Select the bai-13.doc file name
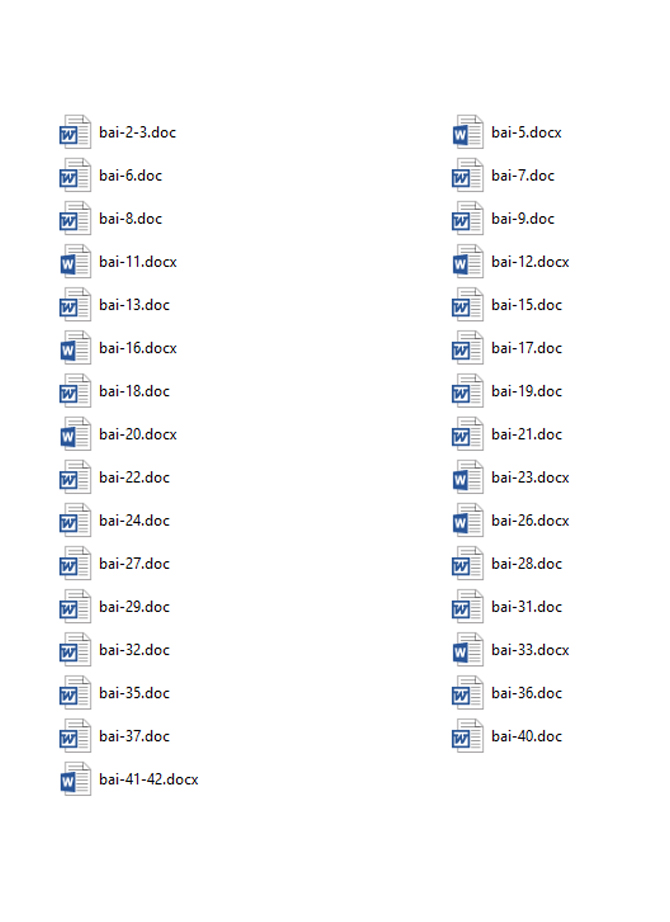670x922 pixels. pos(134,305)
